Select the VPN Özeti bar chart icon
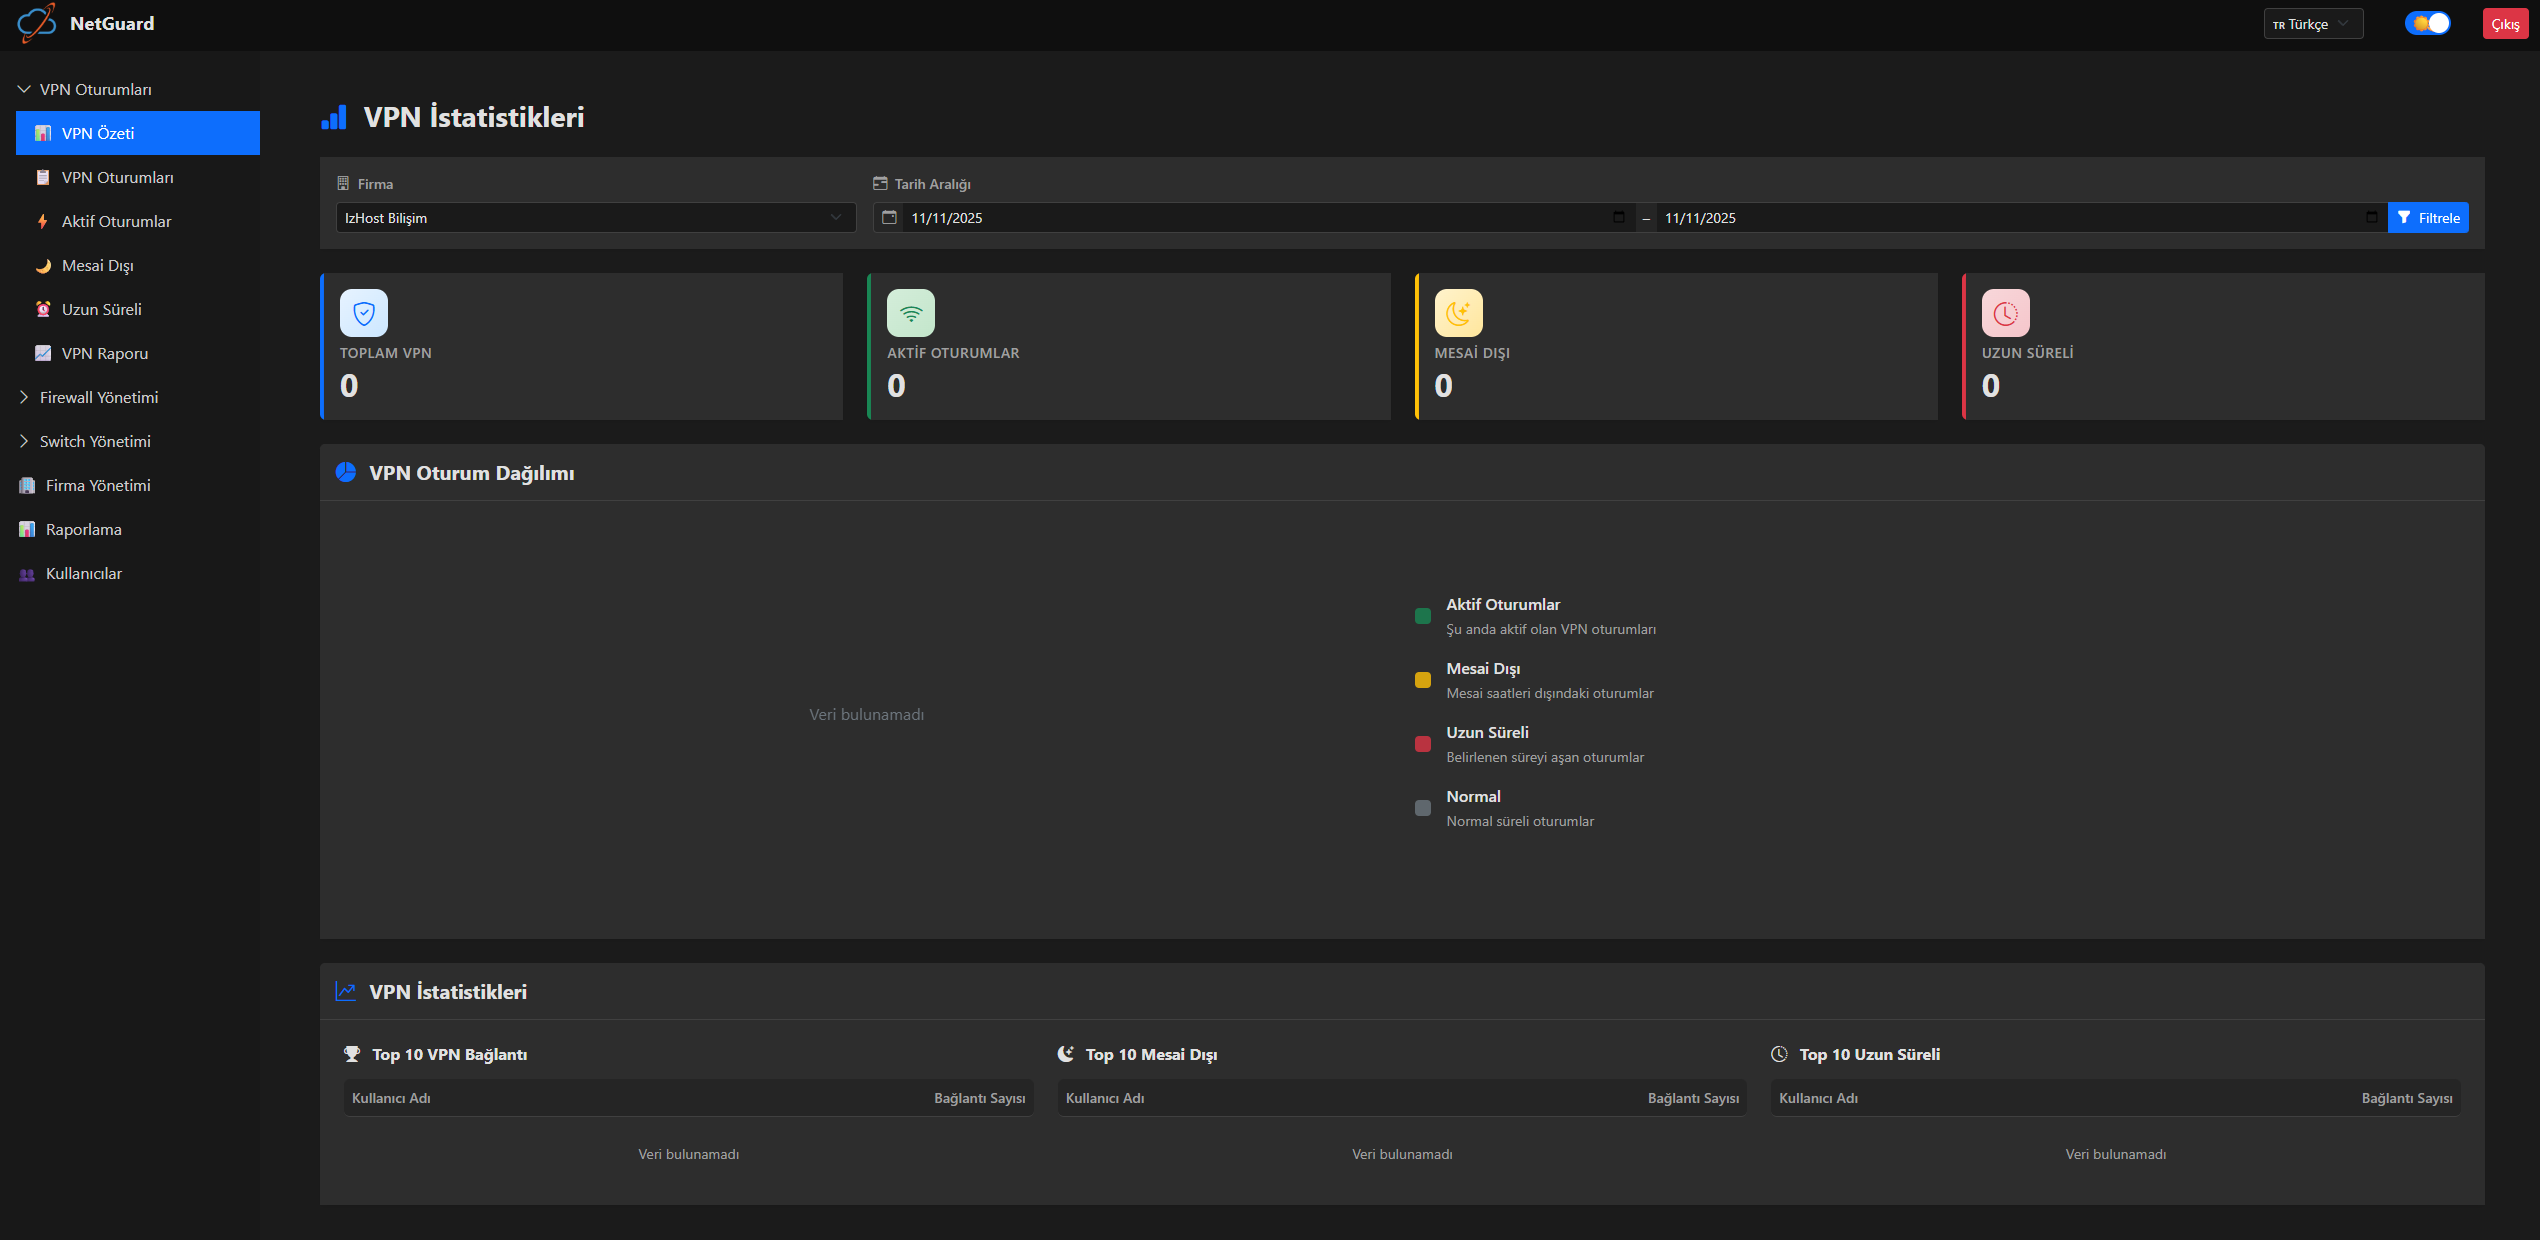Screen dimensions: 2540x1240 pyautogui.click(x=42, y=132)
